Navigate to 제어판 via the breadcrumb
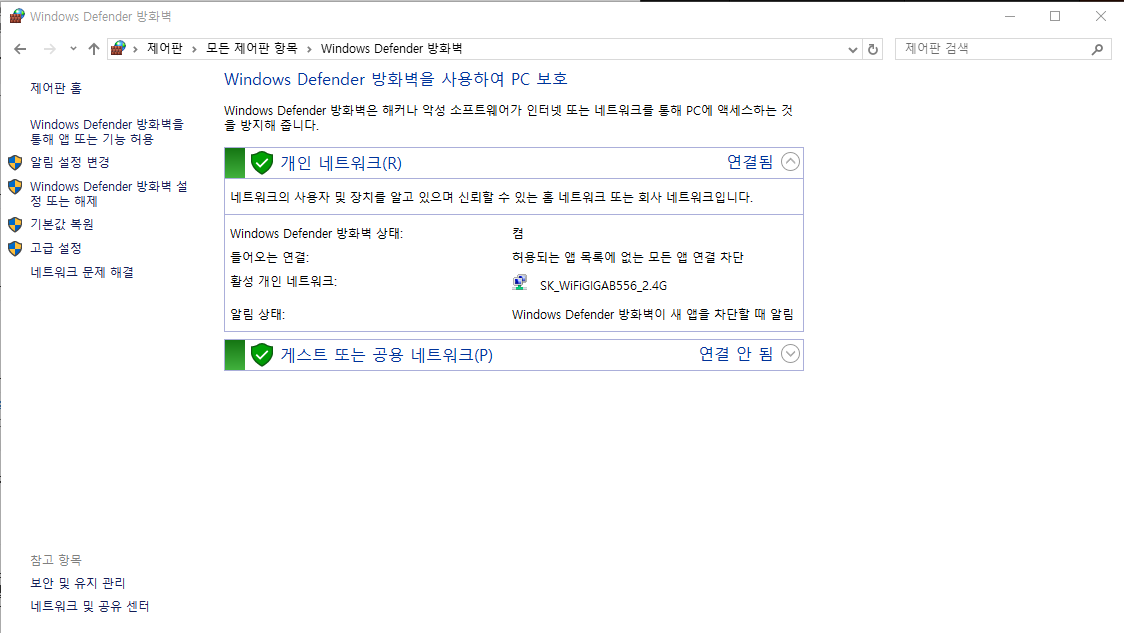This screenshot has width=1124, height=633. pyautogui.click(x=162, y=48)
